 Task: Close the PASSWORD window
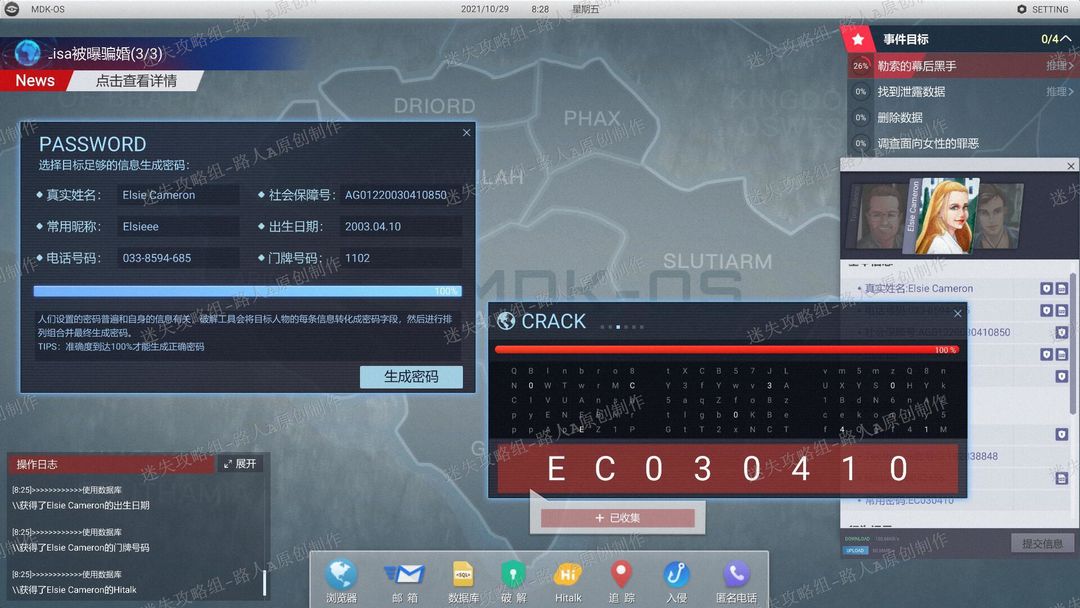(466, 132)
